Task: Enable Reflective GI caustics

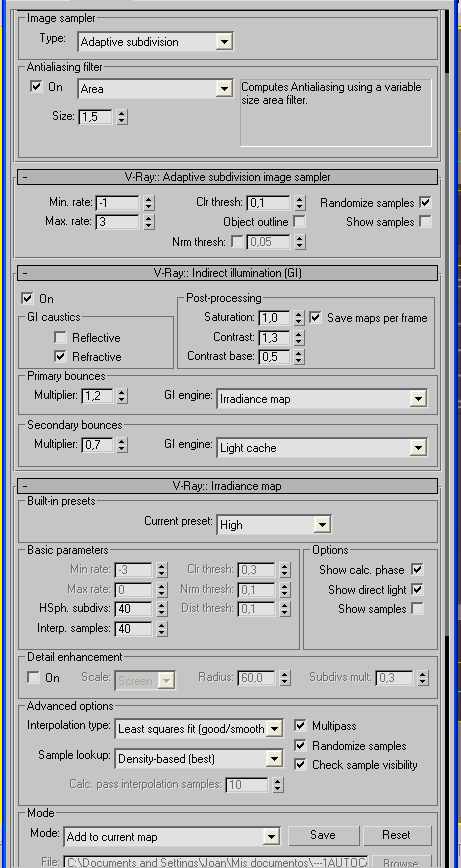Action: click(x=60, y=338)
